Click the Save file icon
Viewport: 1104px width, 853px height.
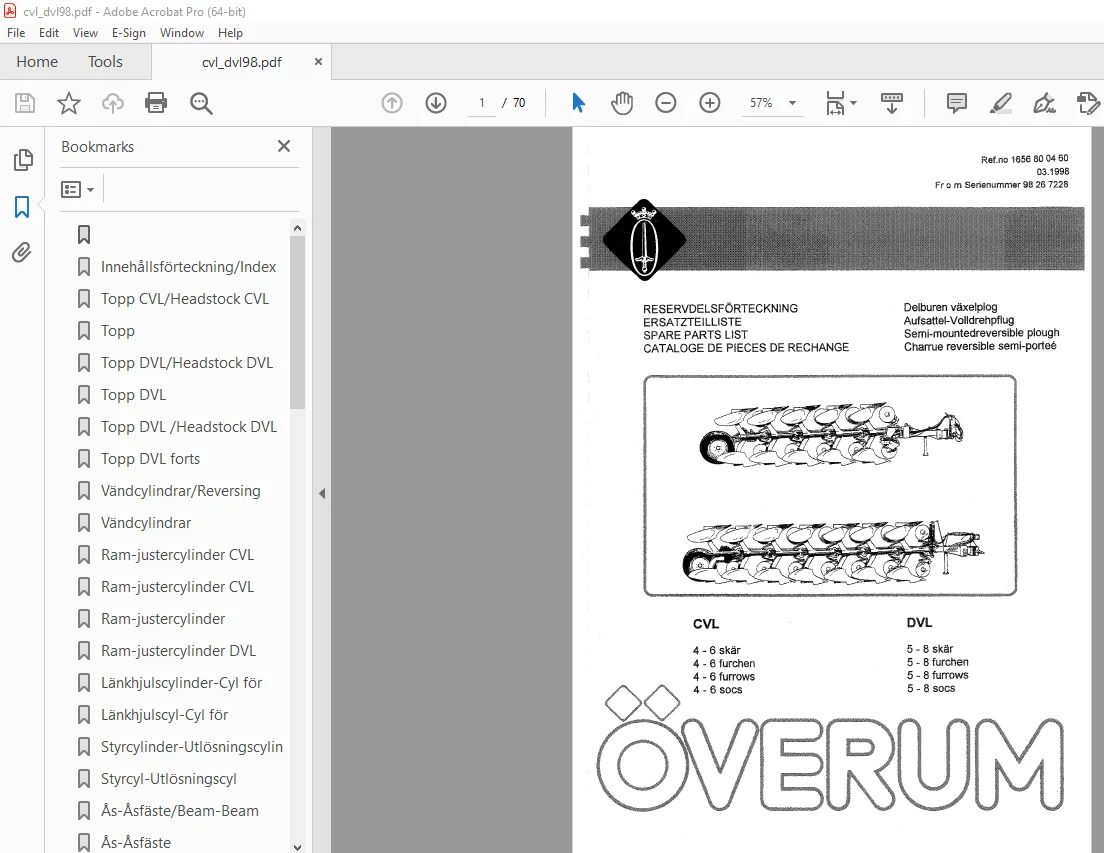pos(25,103)
